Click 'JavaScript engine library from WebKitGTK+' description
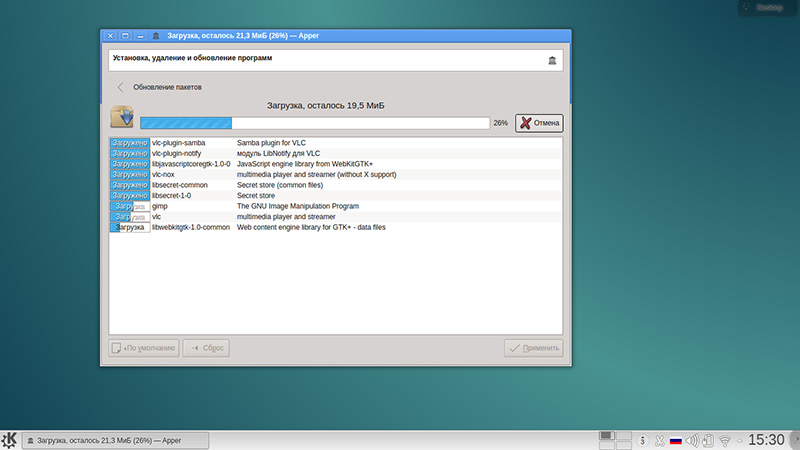800x450 pixels. pyautogui.click(x=305, y=164)
